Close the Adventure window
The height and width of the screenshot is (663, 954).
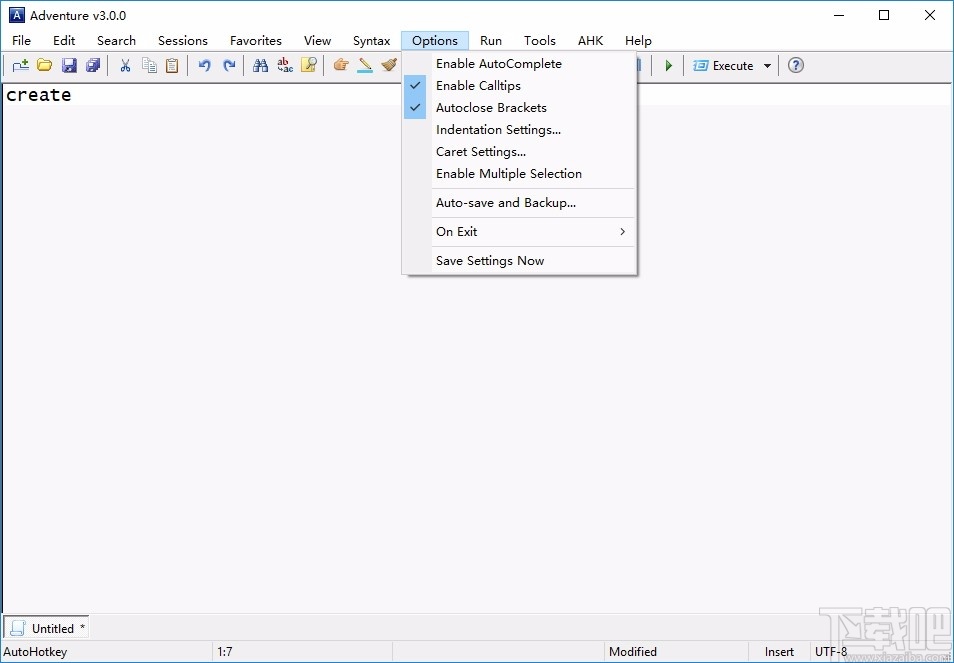pyautogui.click(x=930, y=15)
